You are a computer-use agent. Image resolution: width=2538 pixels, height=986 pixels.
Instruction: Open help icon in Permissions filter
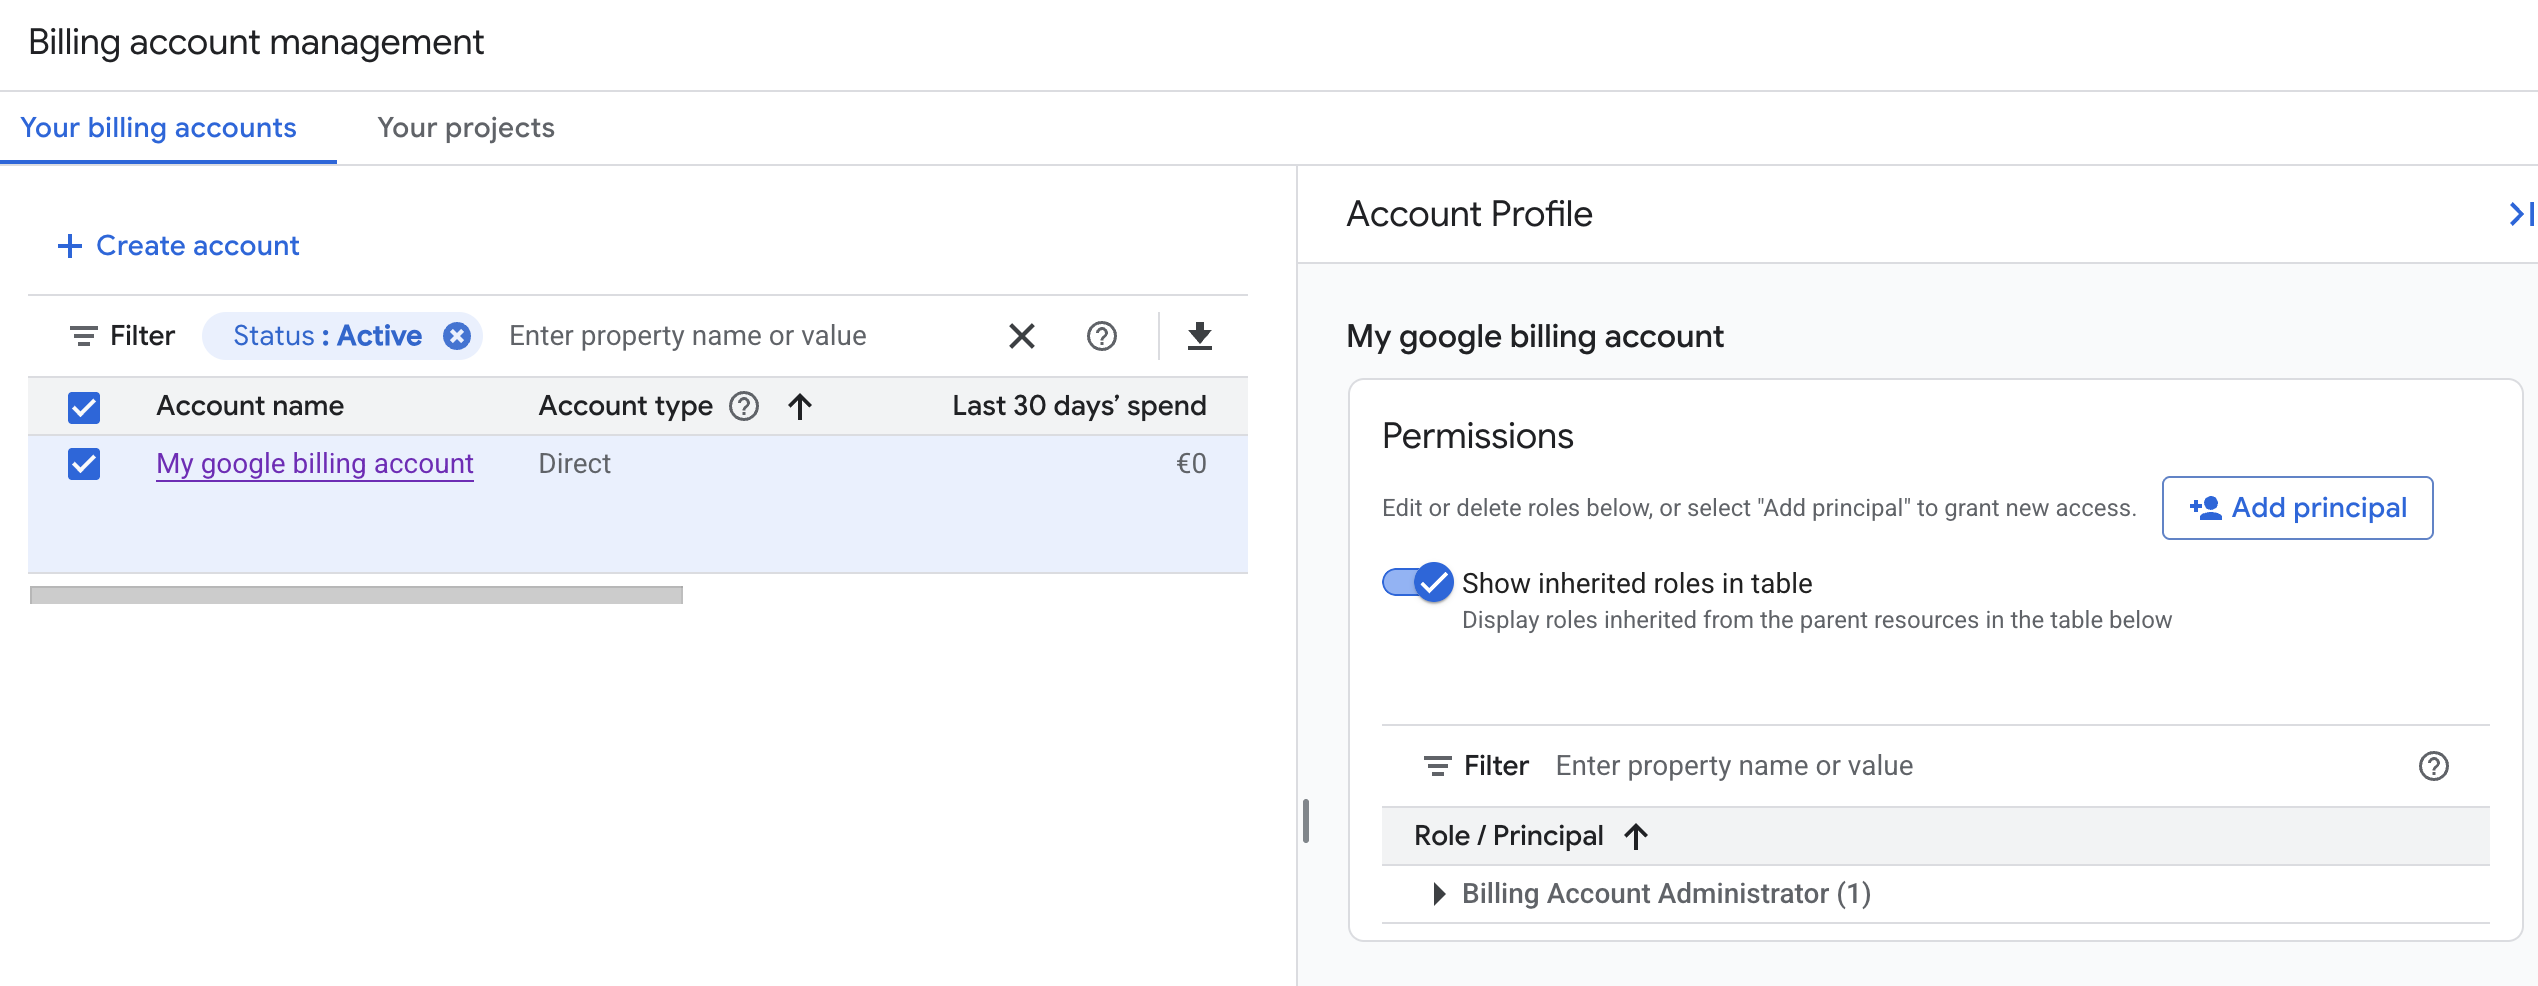click(x=2433, y=766)
